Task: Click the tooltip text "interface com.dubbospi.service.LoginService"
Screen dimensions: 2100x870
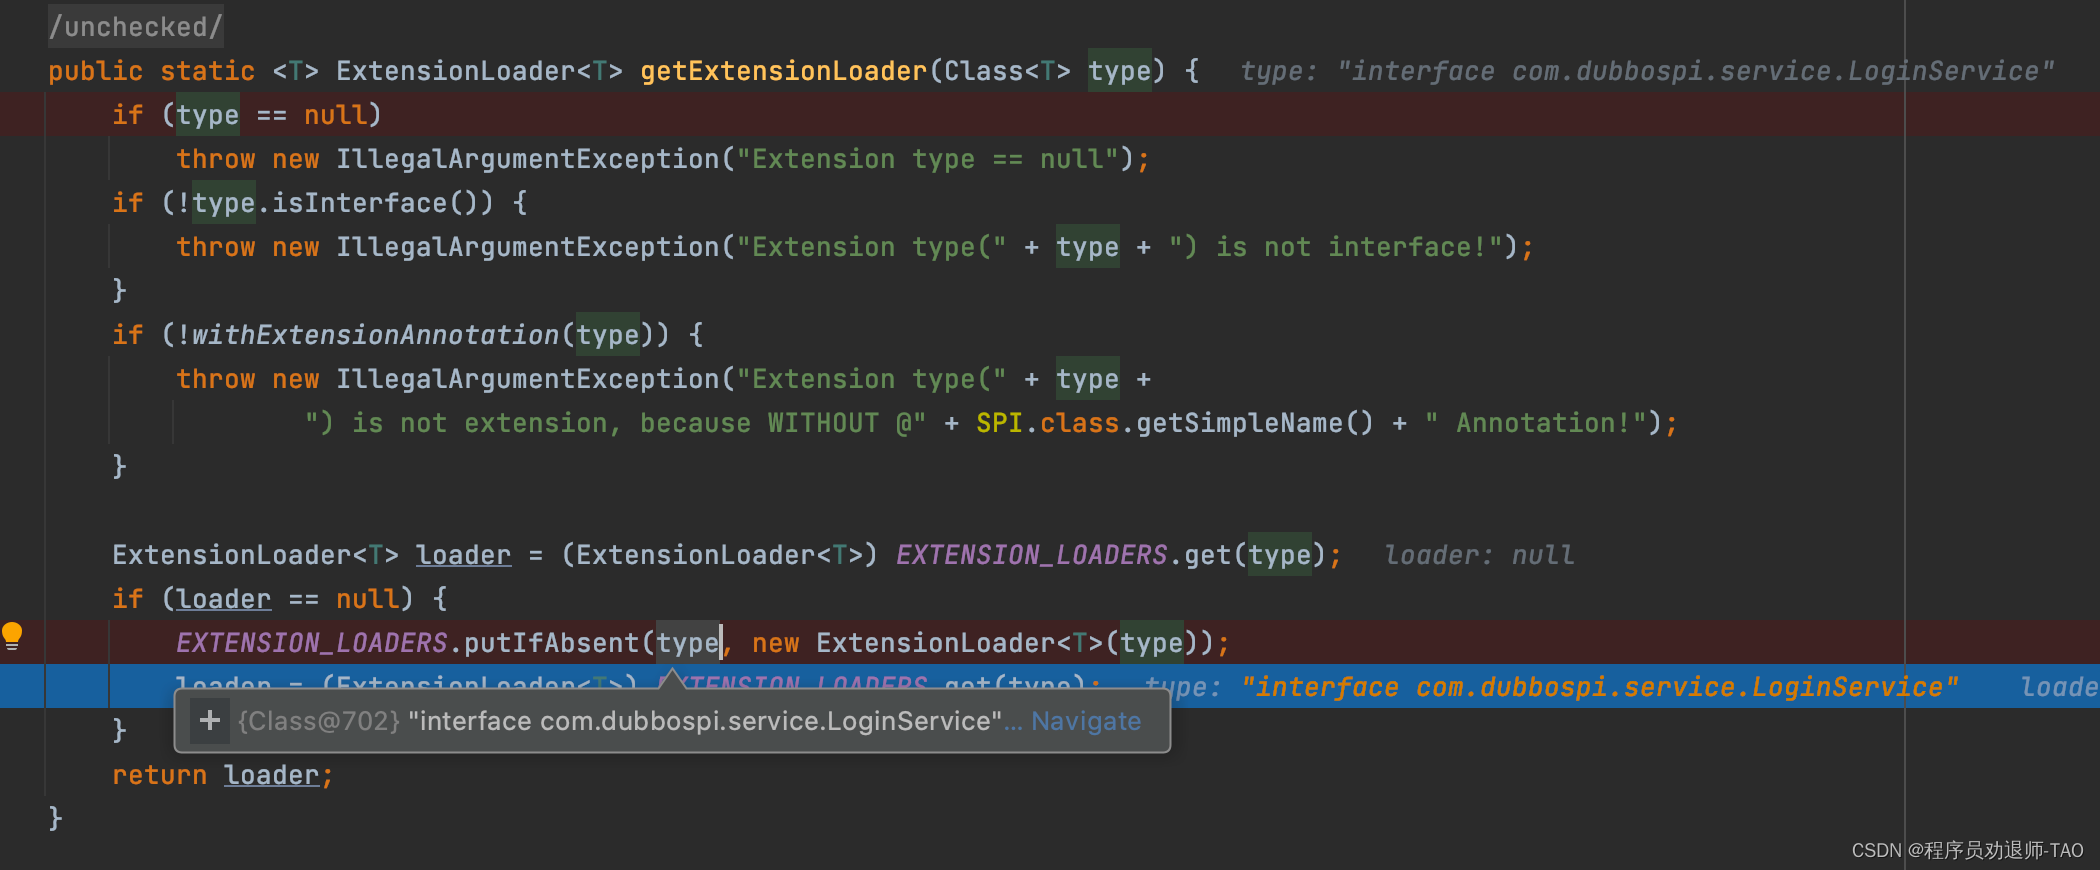Action: pos(705,721)
